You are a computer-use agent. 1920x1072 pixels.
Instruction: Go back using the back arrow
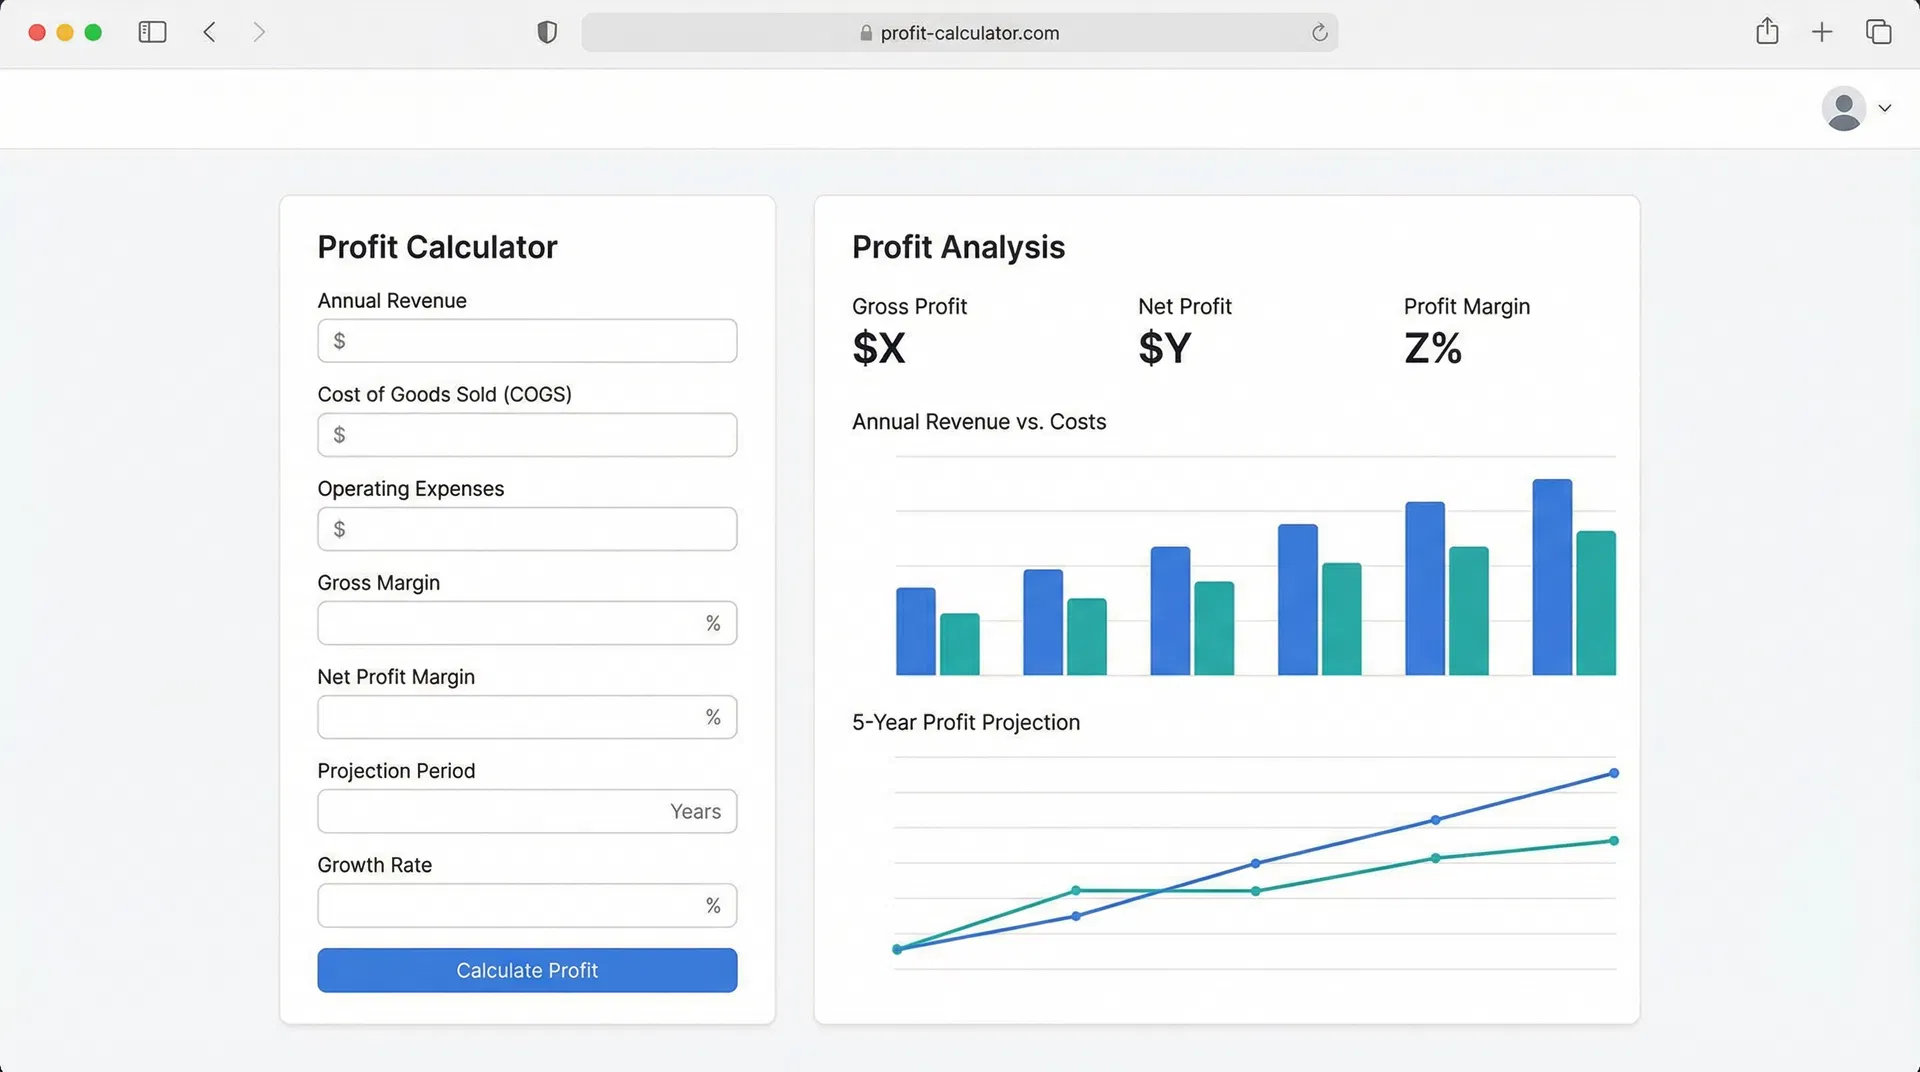pos(209,32)
